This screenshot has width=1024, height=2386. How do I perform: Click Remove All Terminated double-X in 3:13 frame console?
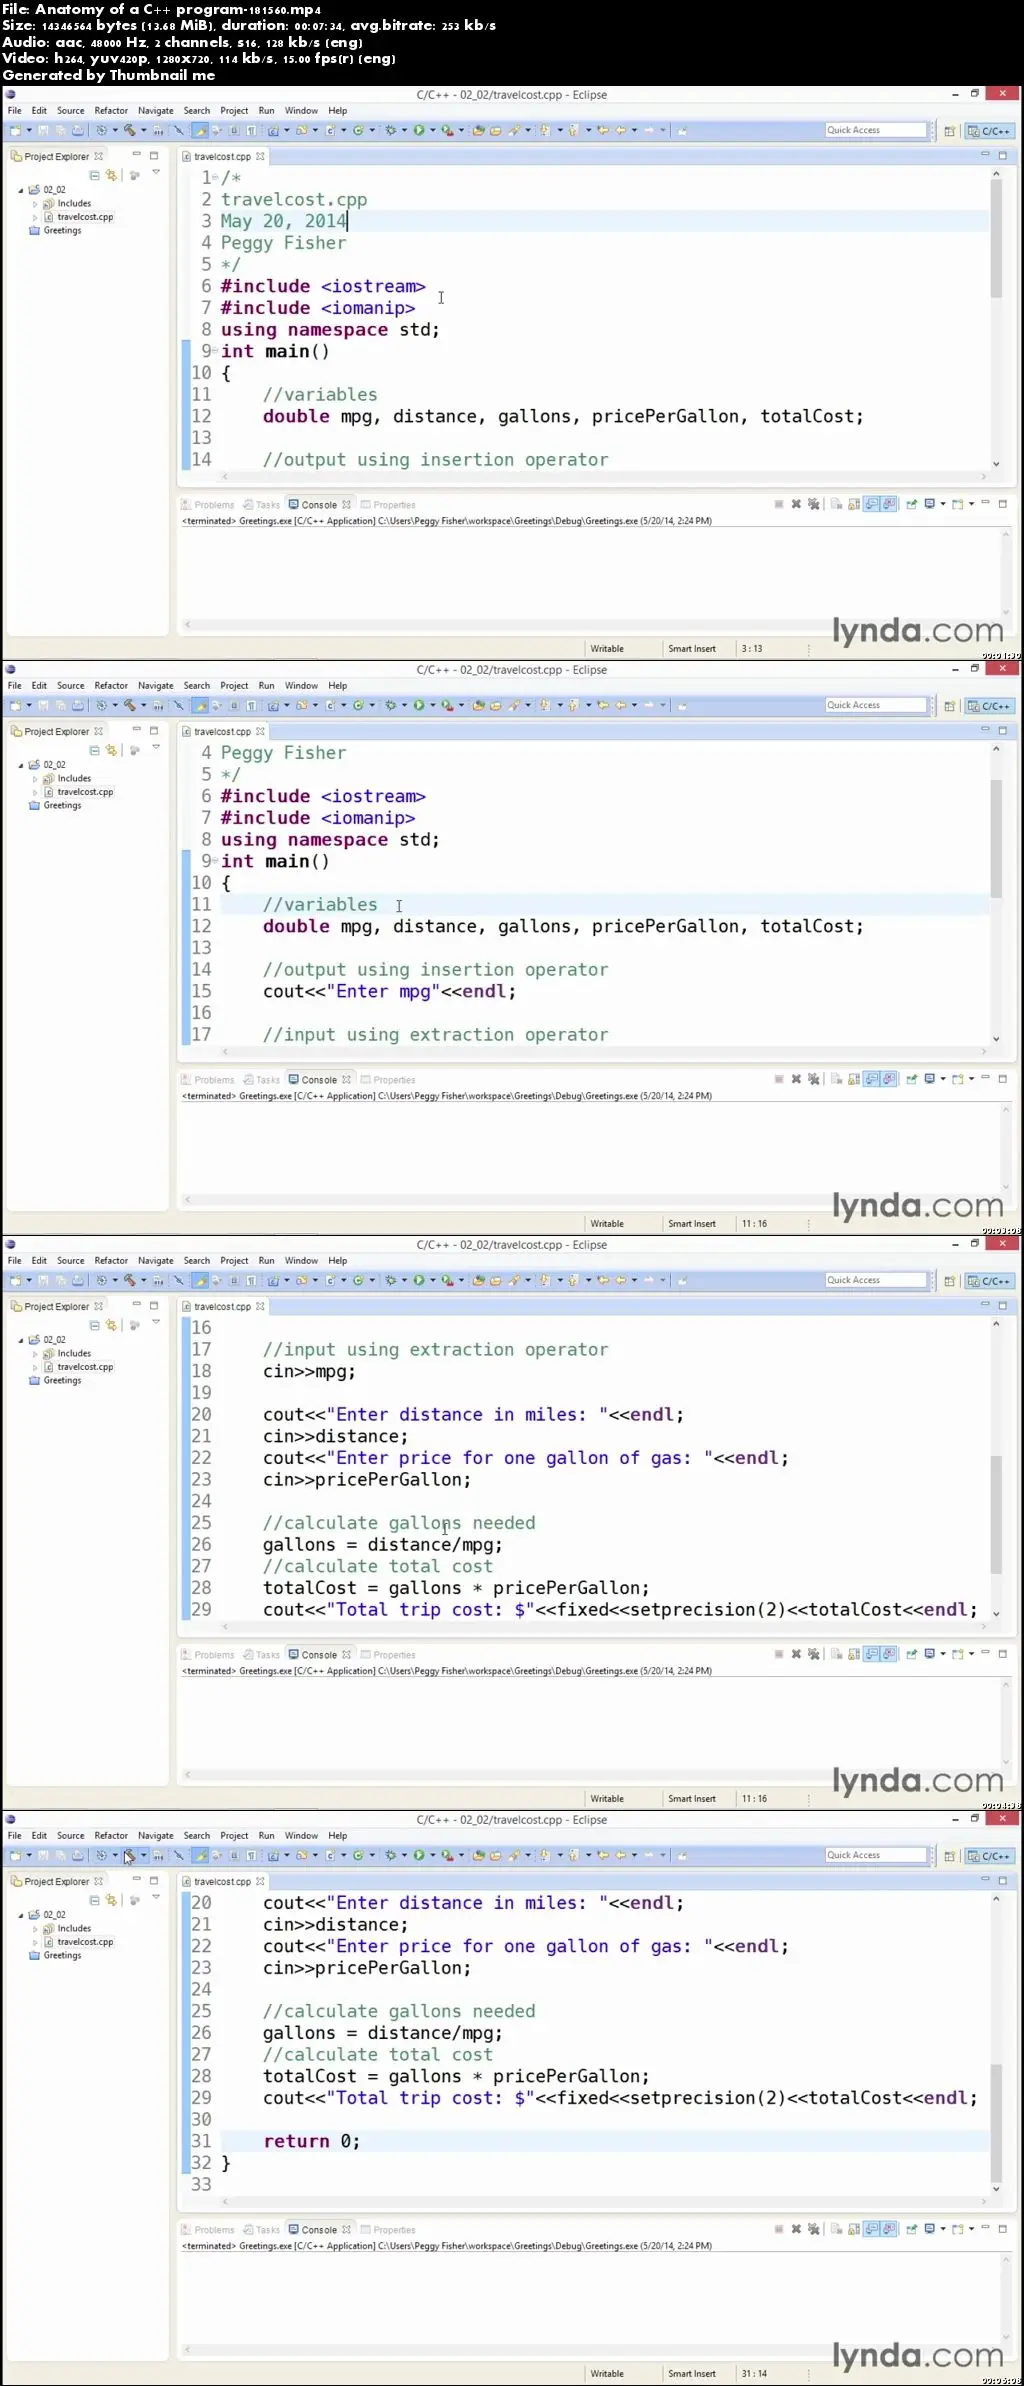(x=814, y=504)
